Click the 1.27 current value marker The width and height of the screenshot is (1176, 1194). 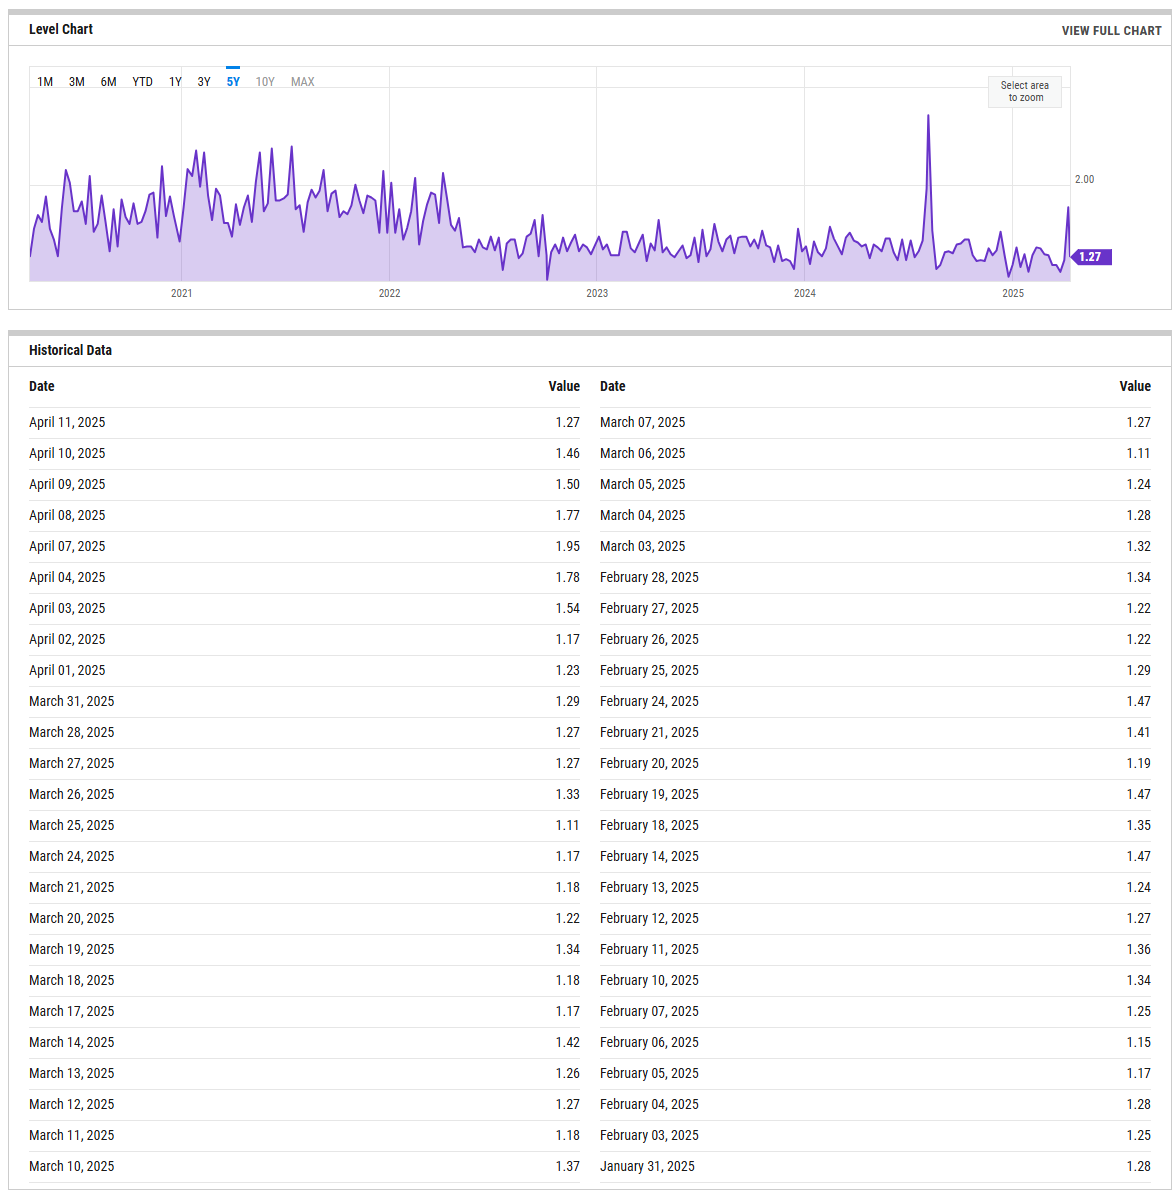point(1091,257)
